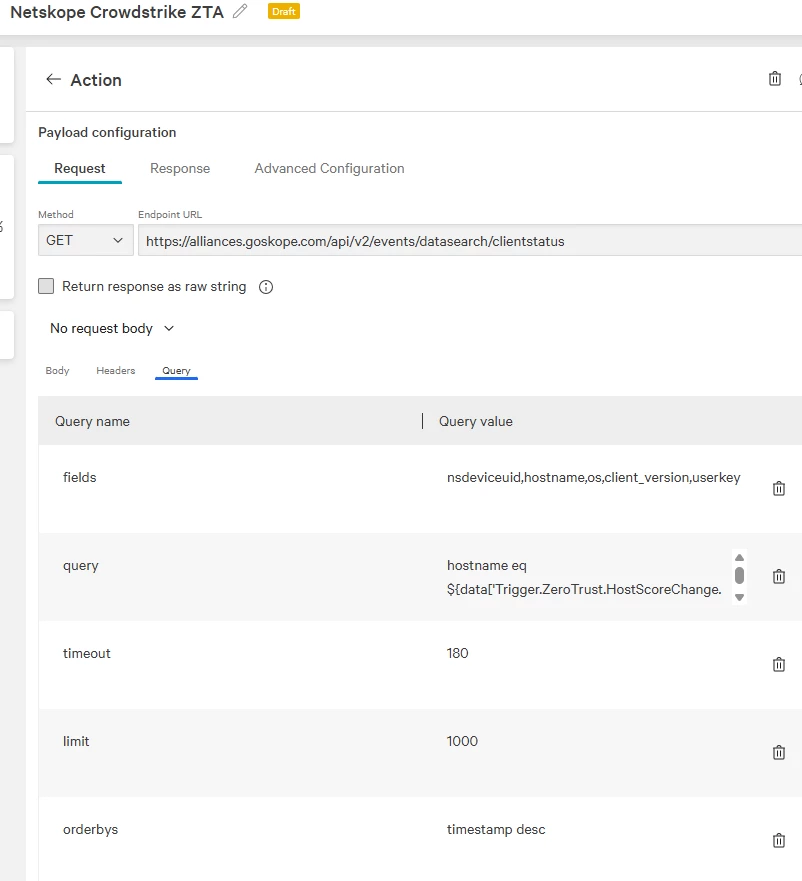
Task: Switch to the Request tab
Action: pyautogui.click(x=80, y=169)
